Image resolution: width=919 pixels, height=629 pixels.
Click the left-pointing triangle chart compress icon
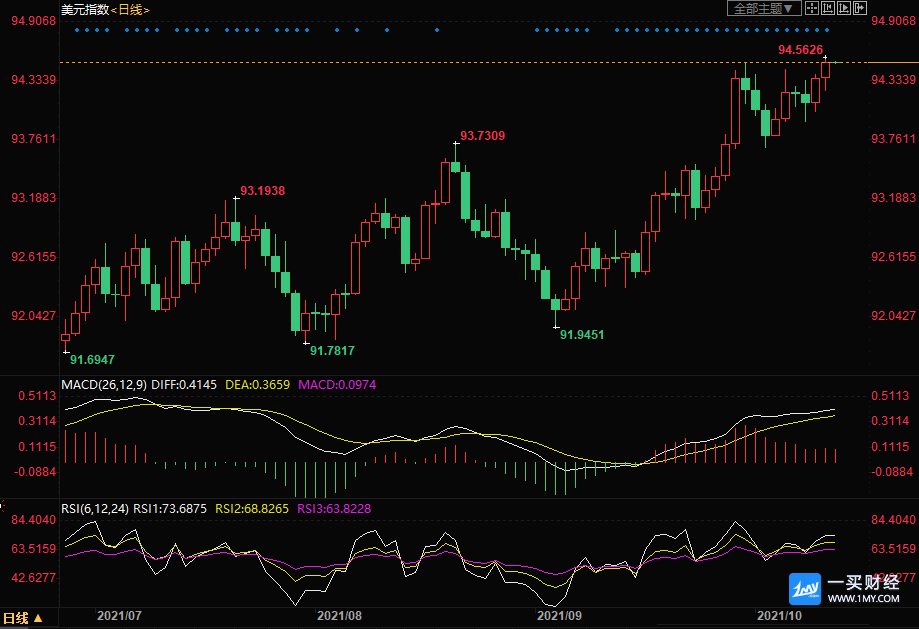(828, 8)
